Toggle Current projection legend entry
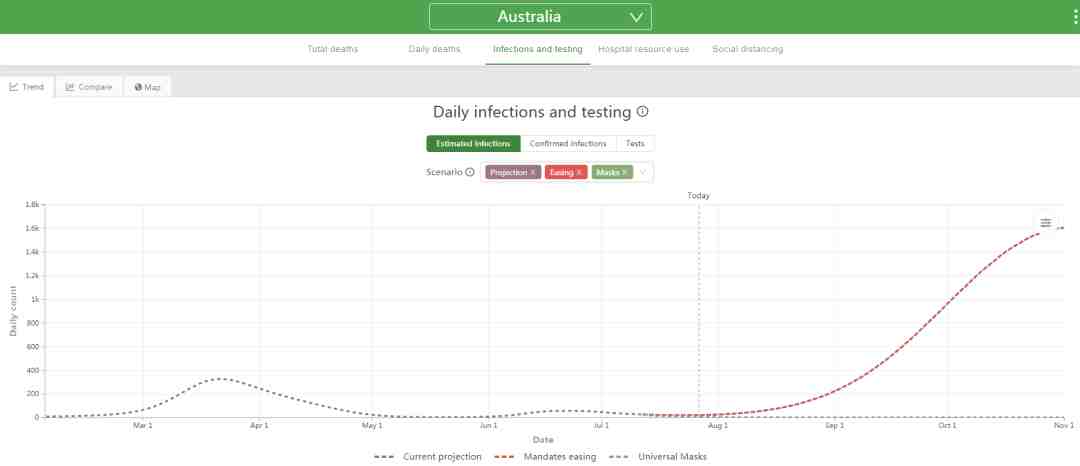The width and height of the screenshot is (1080, 466). [428, 456]
